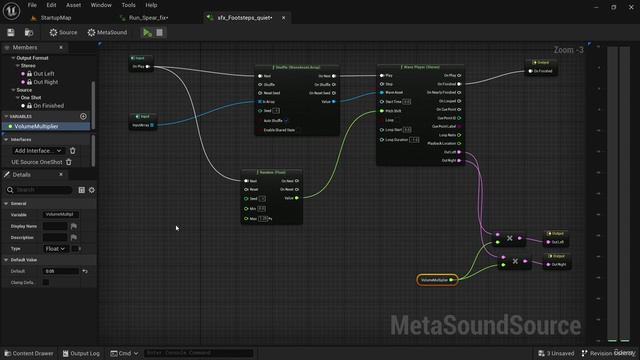Click Wave Player On Finished output pin
Image resolution: width=640 pixels, height=360 pixels.
tap(459, 84)
